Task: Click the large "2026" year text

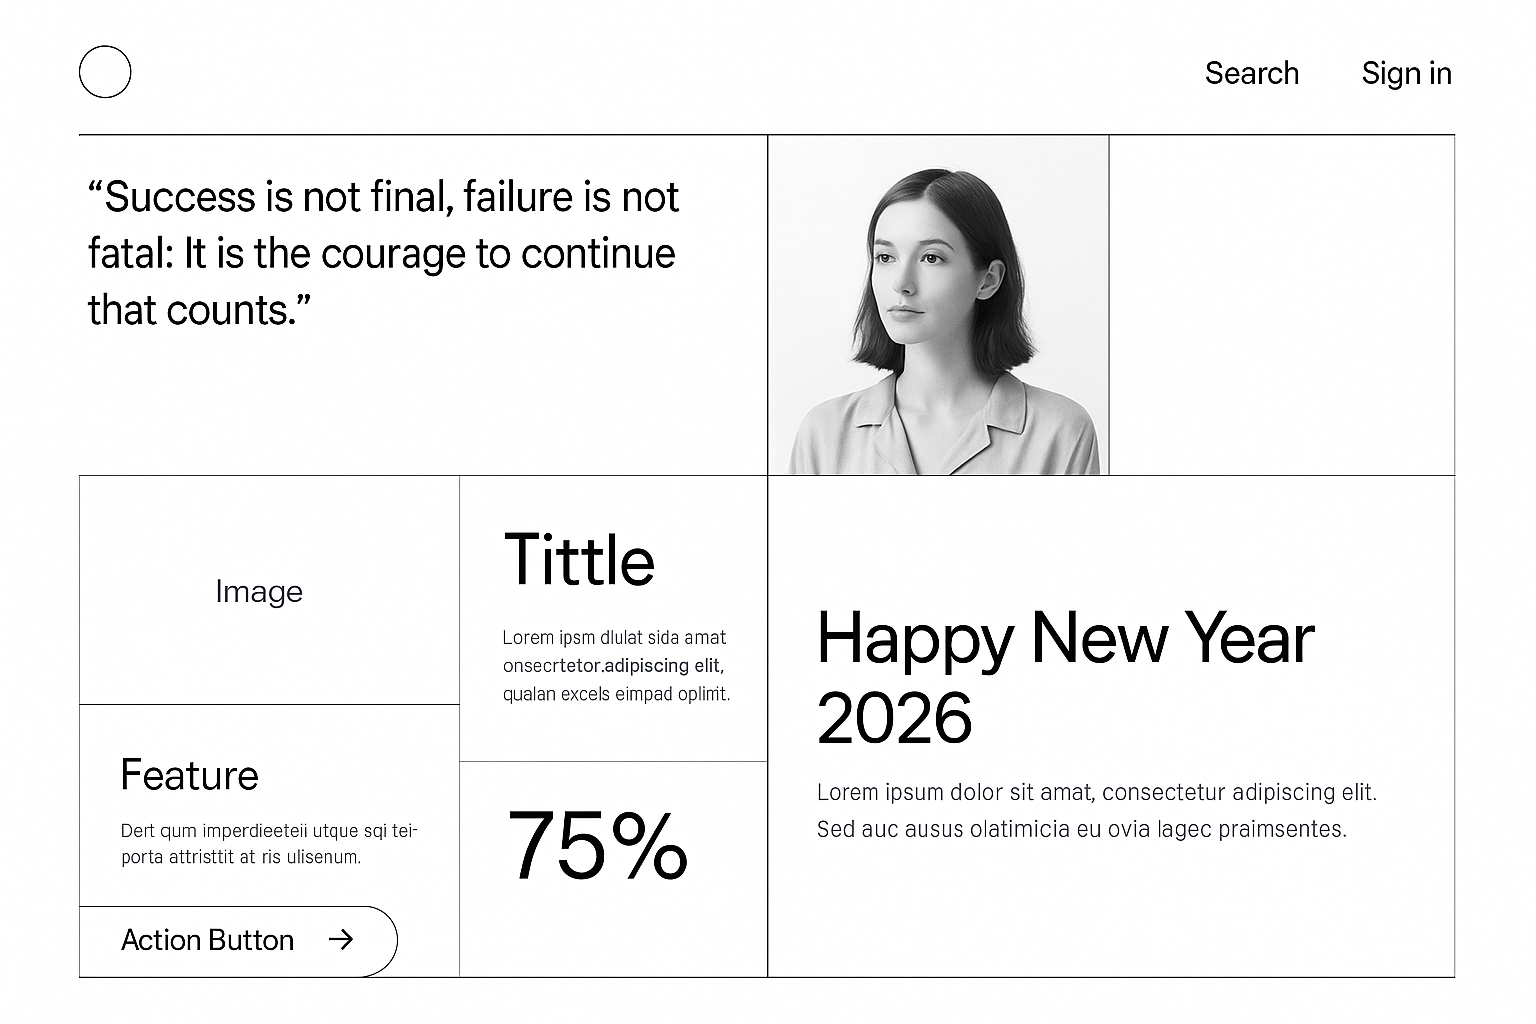Action: 894,718
